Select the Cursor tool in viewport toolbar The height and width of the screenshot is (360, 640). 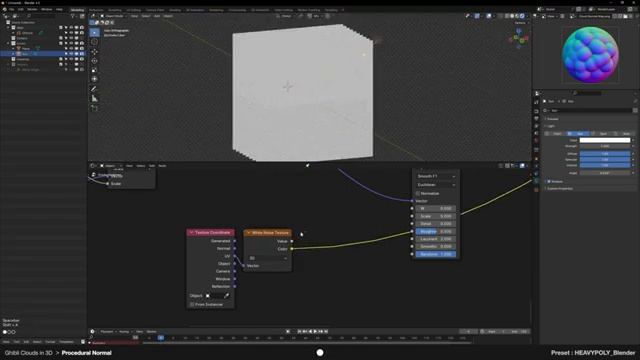point(94,42)
